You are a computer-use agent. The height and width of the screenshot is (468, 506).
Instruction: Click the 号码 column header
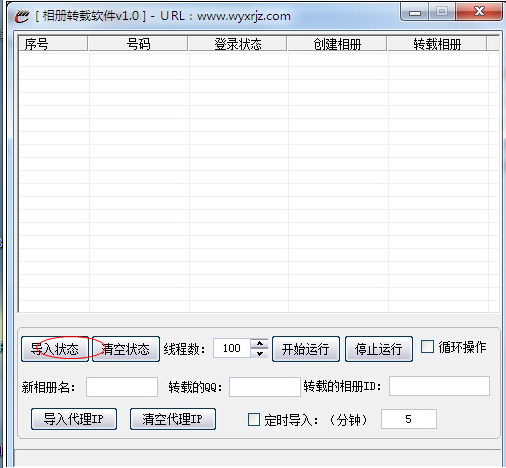tap(138, 44)
